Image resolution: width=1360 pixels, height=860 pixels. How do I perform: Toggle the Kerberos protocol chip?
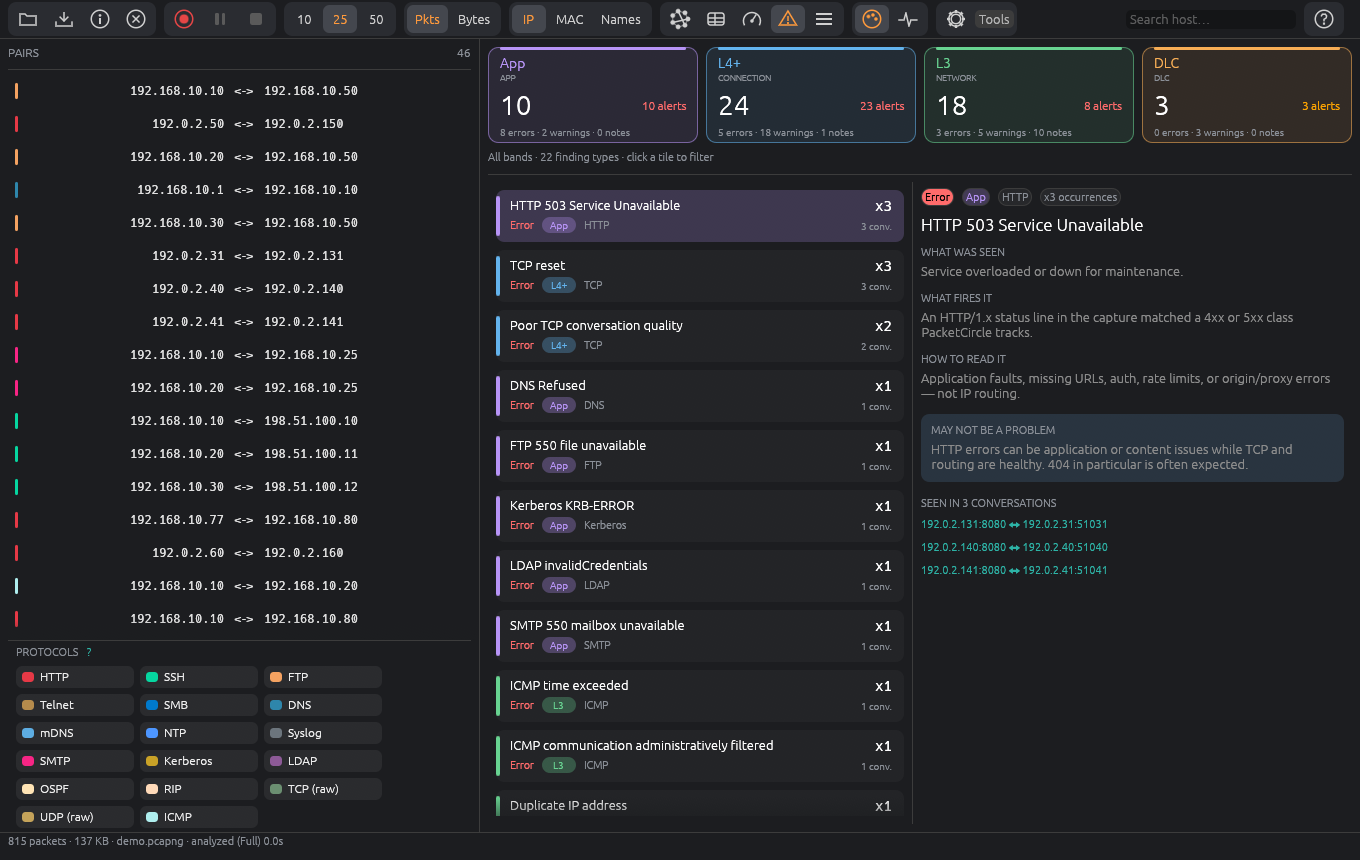coord(199,761)
